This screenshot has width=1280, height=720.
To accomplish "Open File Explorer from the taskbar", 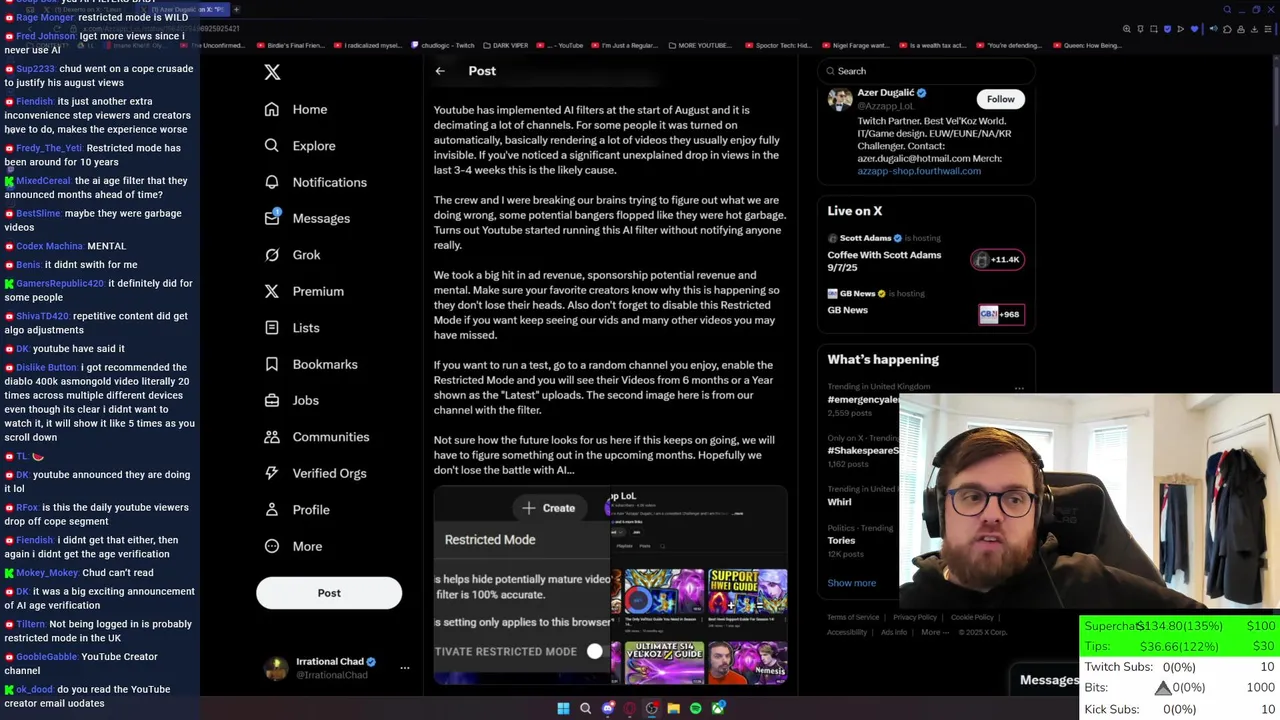I will (674, 708).
